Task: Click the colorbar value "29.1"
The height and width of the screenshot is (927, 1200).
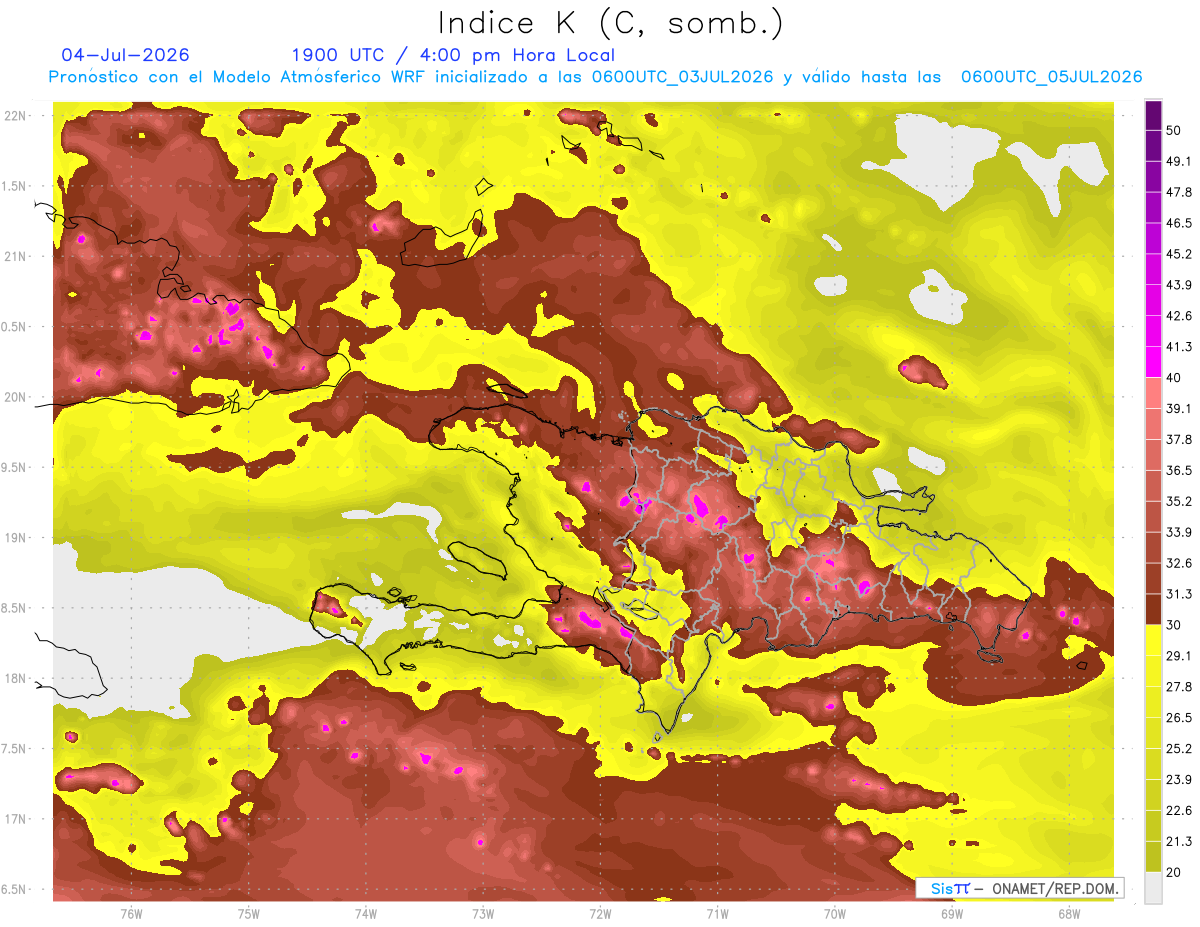Action: tap(1180, 655)
